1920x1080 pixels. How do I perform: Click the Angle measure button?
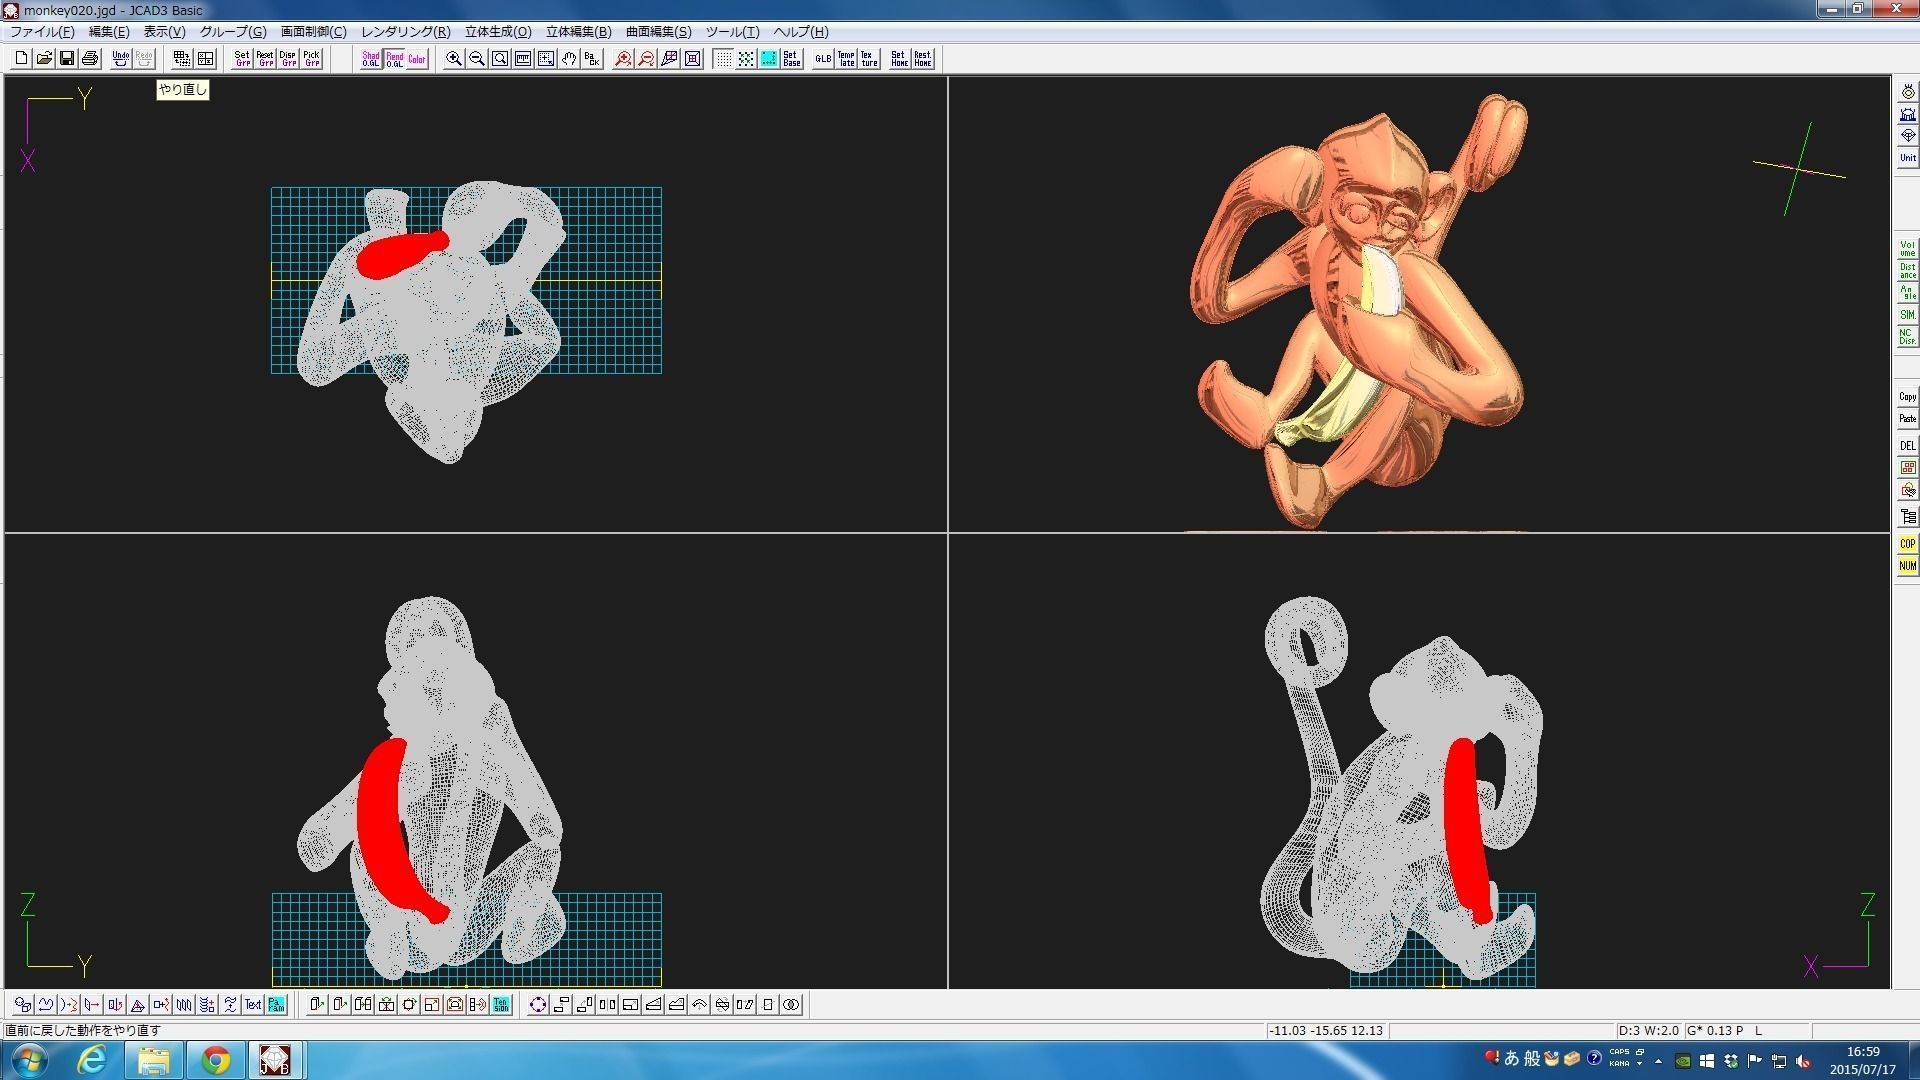click(x=1908, y=293)
